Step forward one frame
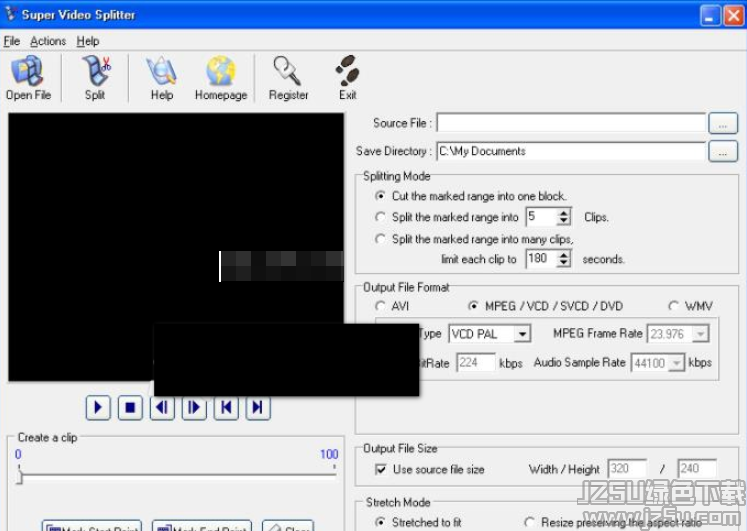The height and width of the screenshot is (531, 747). pos(194,408)
